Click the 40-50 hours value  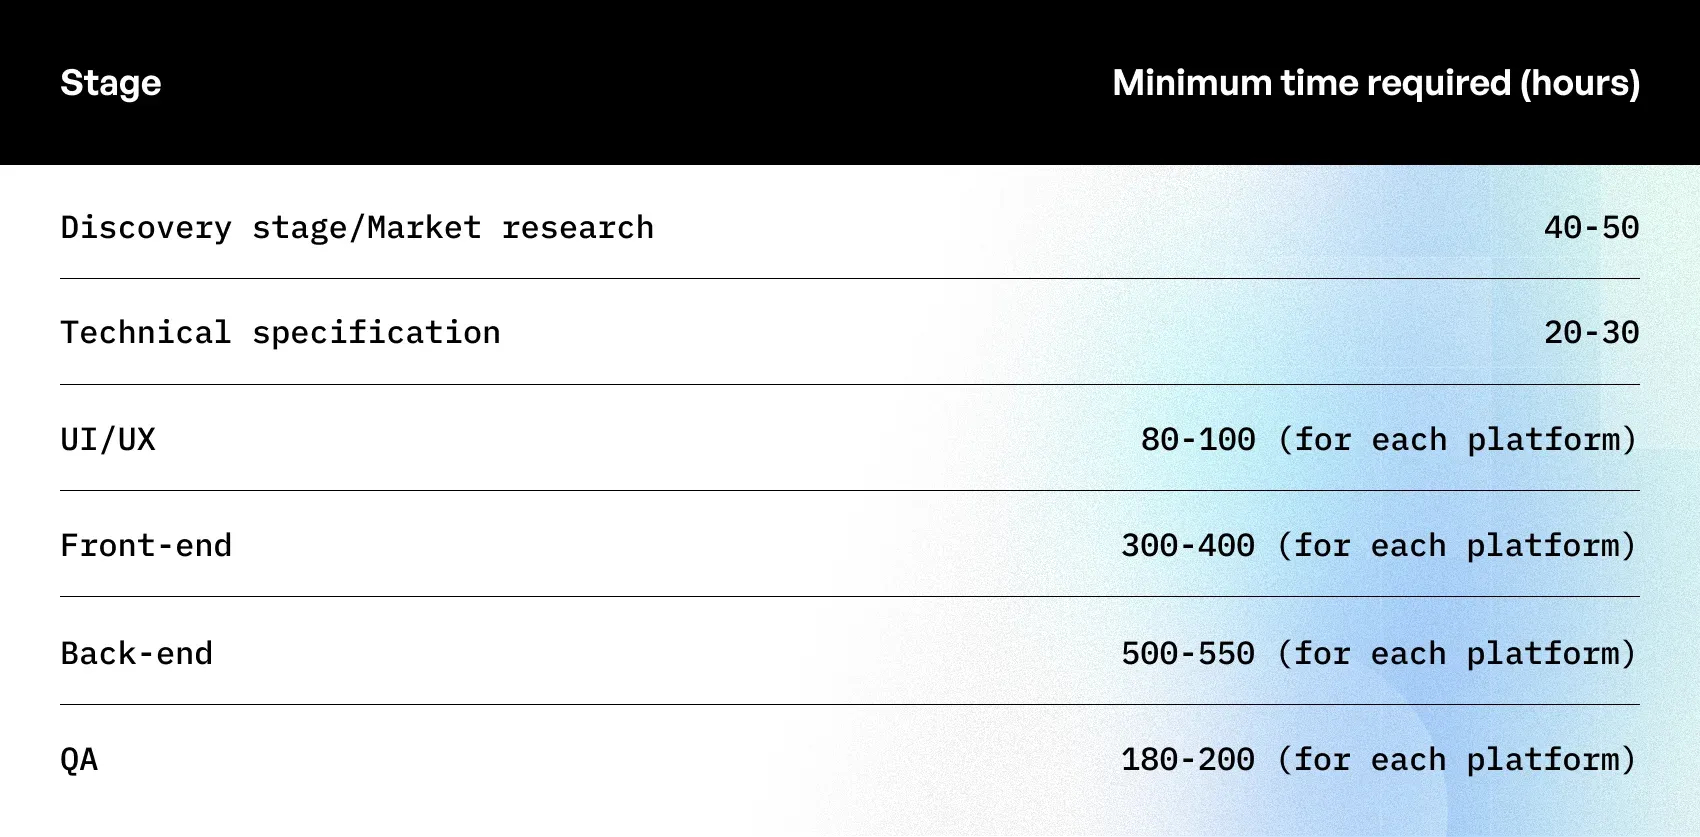tap(1591, 227)
